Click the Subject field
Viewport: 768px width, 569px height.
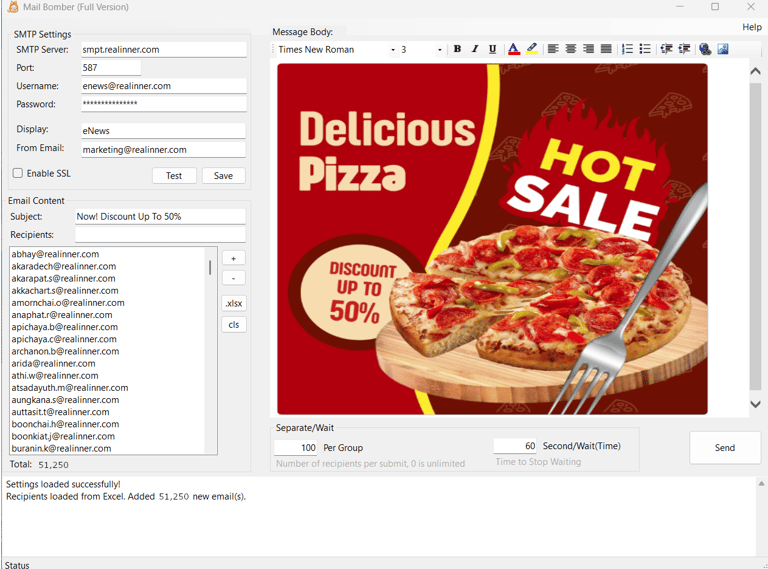pos(160,216)
